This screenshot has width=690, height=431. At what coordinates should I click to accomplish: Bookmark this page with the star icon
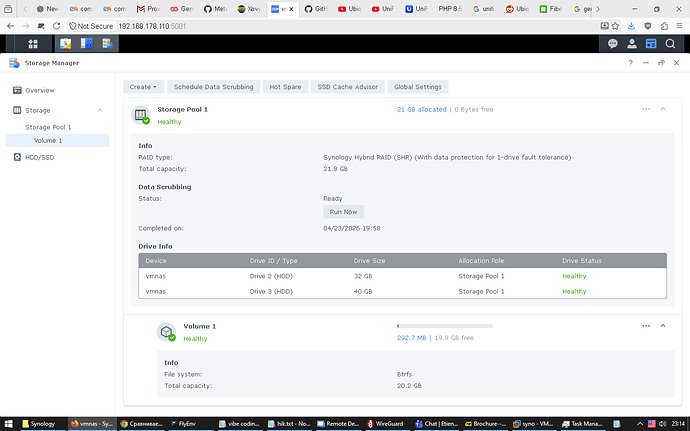[x=615, y=26]
